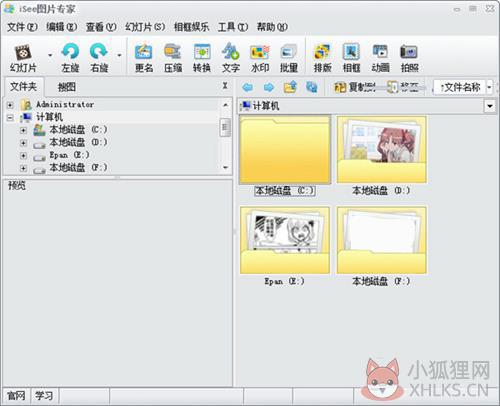Open the 工具 menu
The height and width of the screenshot is (406, 500).
233,27
